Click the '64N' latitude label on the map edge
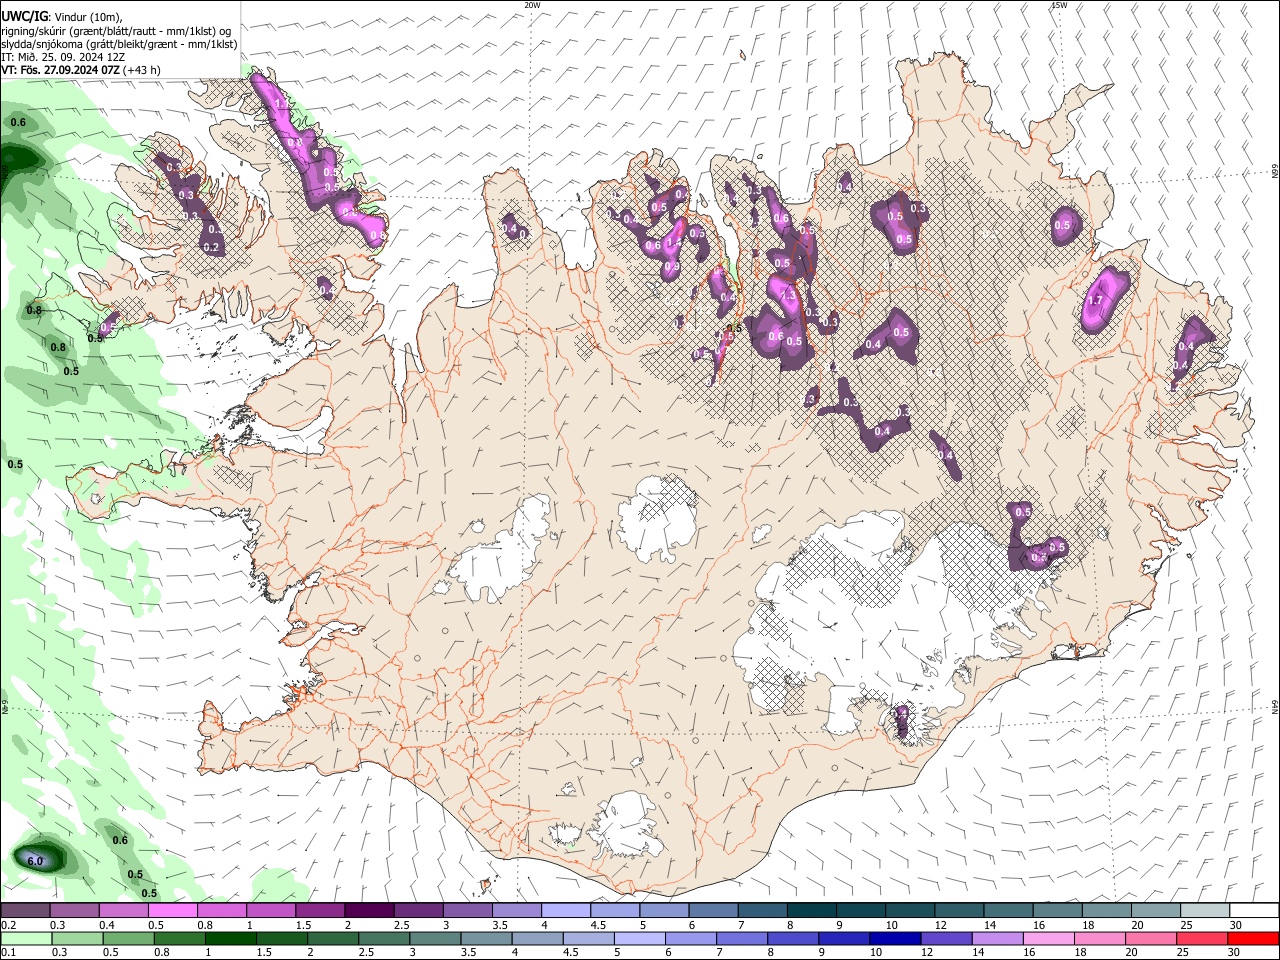This screenshot has width=1280, height=960. (x=1275, y=707)
